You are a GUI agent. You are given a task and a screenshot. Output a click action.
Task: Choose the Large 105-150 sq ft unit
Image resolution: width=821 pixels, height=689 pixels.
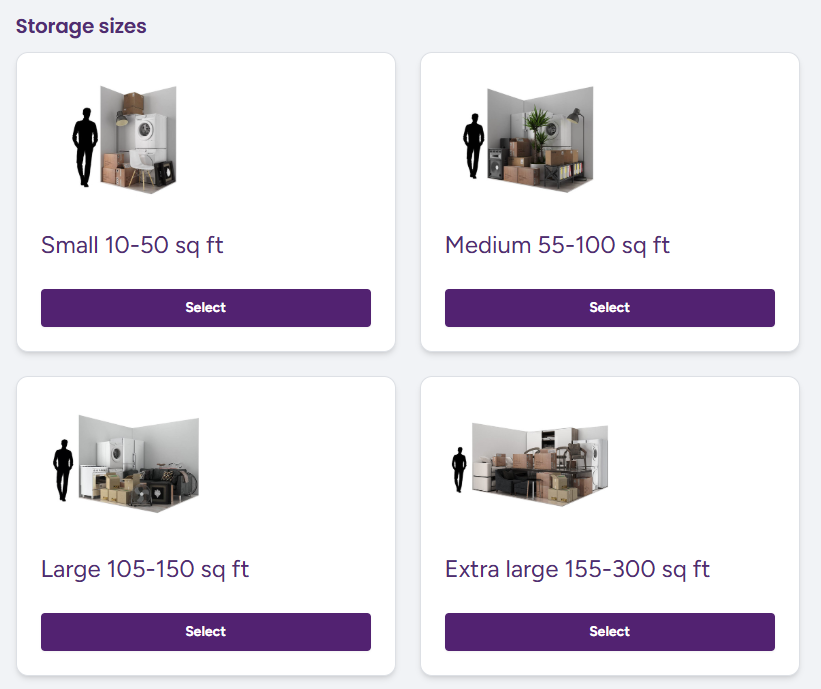click(205, 632)
